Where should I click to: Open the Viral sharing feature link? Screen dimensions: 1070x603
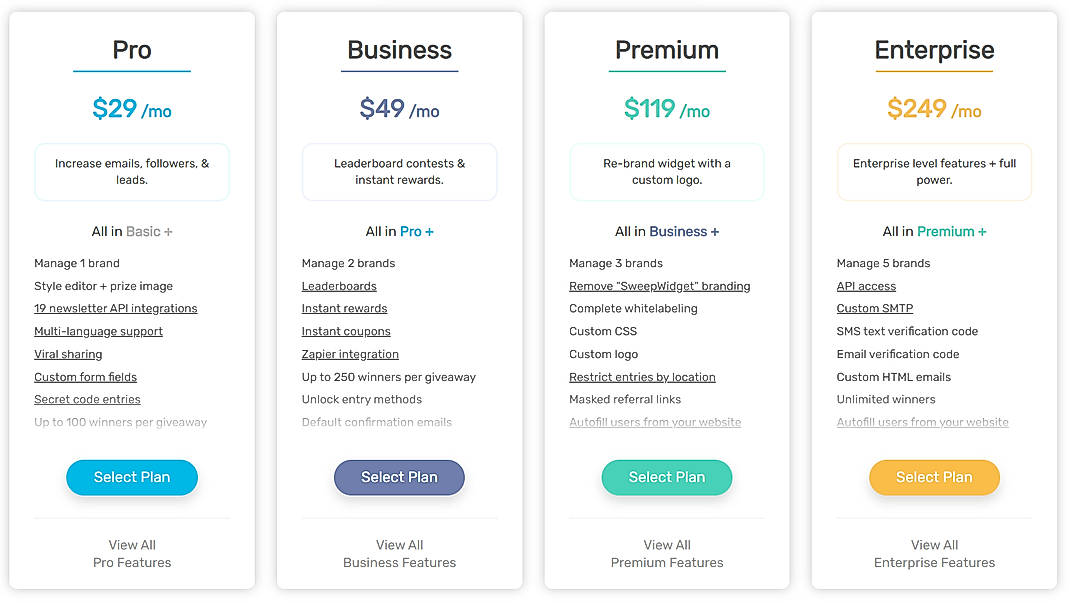pos(68,354)
